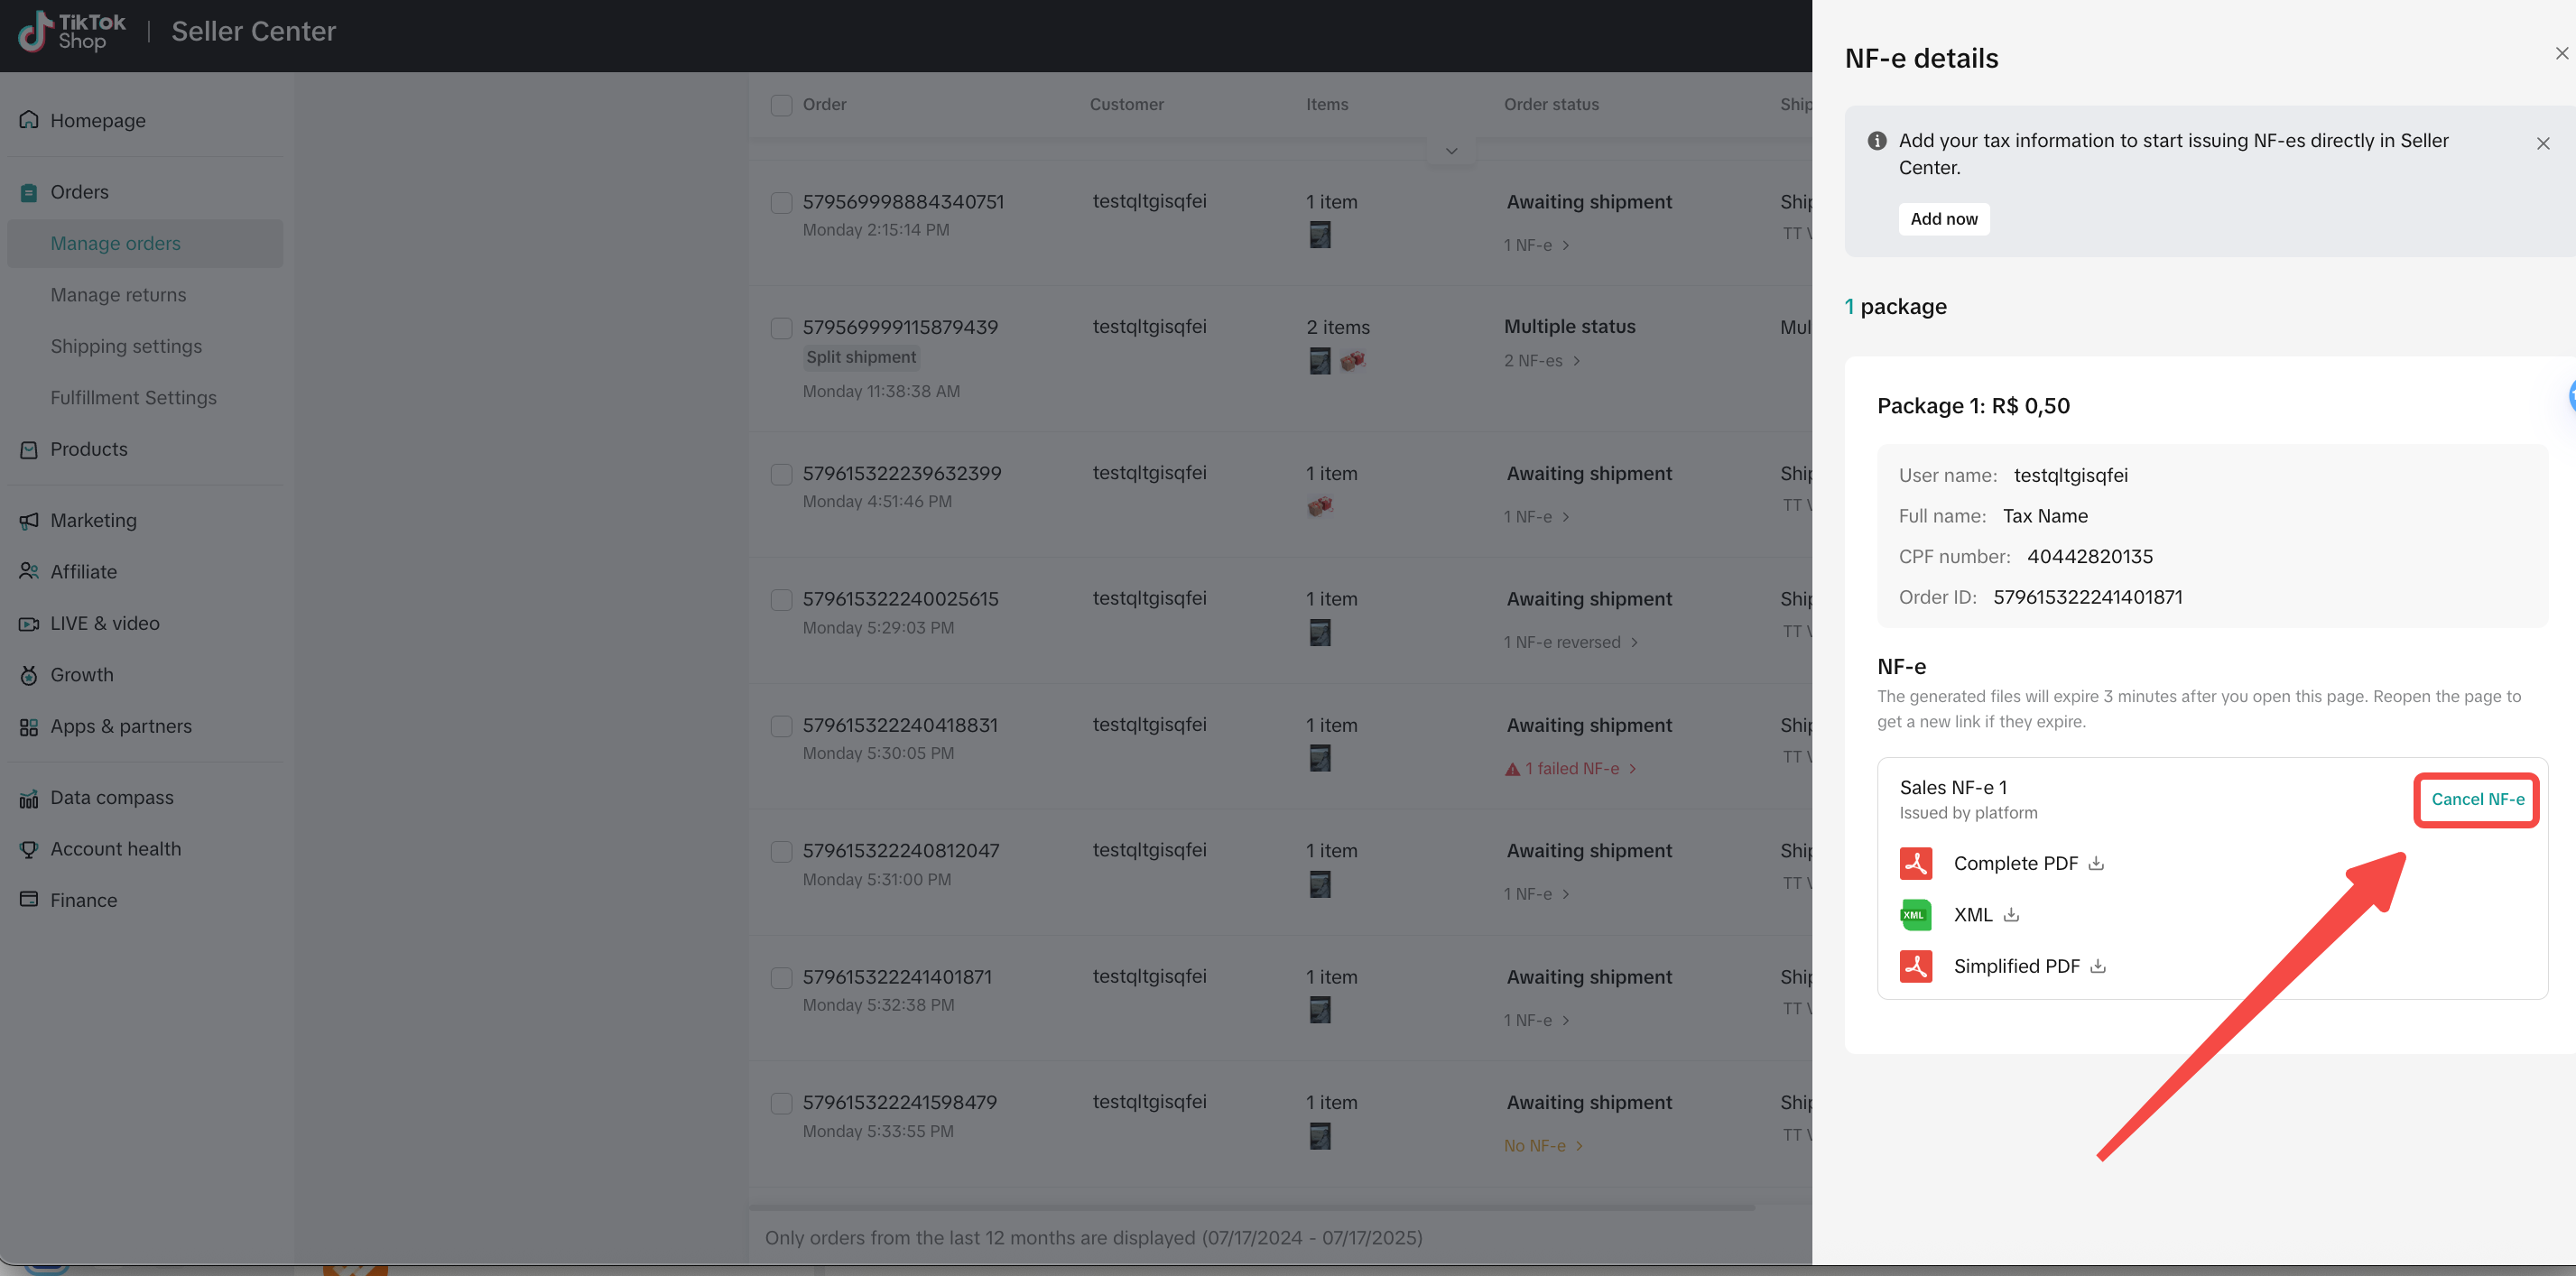Open Manage returns in sidebar
This screenshot has width=2576, height=1276.
click(x=118, y=295)
